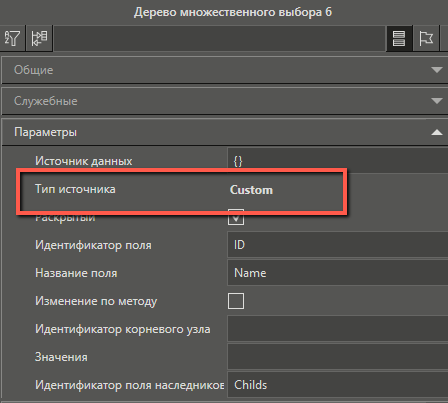The width and height of the screenshot is (448, 403).
Task: Select the Общие section header
Action: point(224,70)
